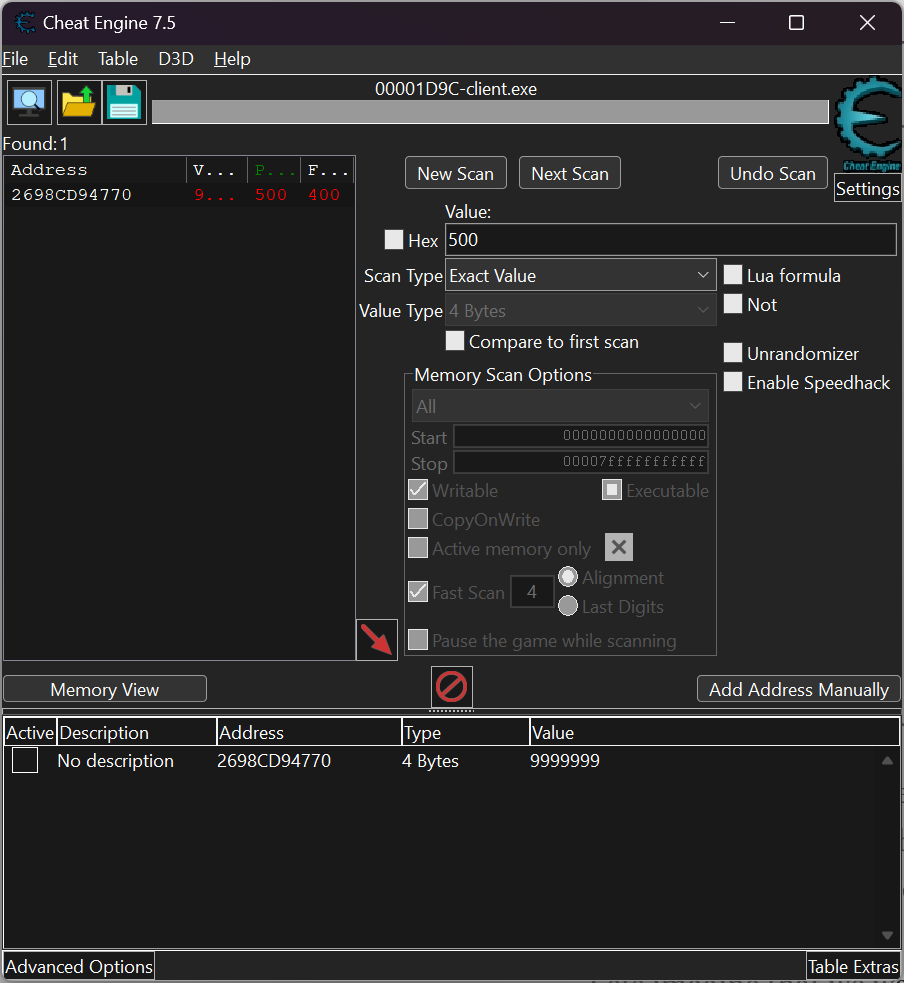Viewport: 904px width, 983px height.
Task: Copy selected address using the red arrow
Action: tap(377, 639)
